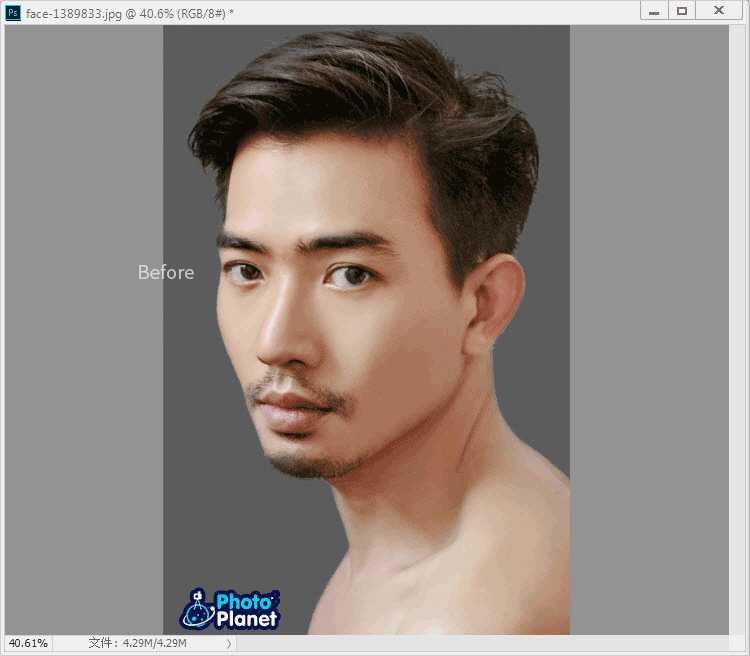Click the 40.61% zoom level field
Image resolution: width=750 pixels, height=656 pixels.
[x=28, y=643]
